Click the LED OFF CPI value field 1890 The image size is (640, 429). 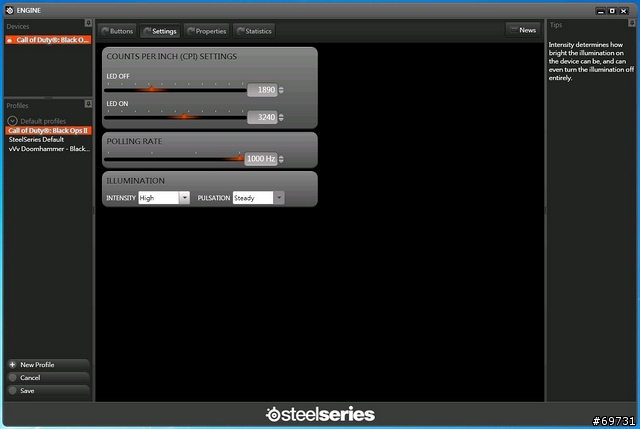click(x=262, y=90)
